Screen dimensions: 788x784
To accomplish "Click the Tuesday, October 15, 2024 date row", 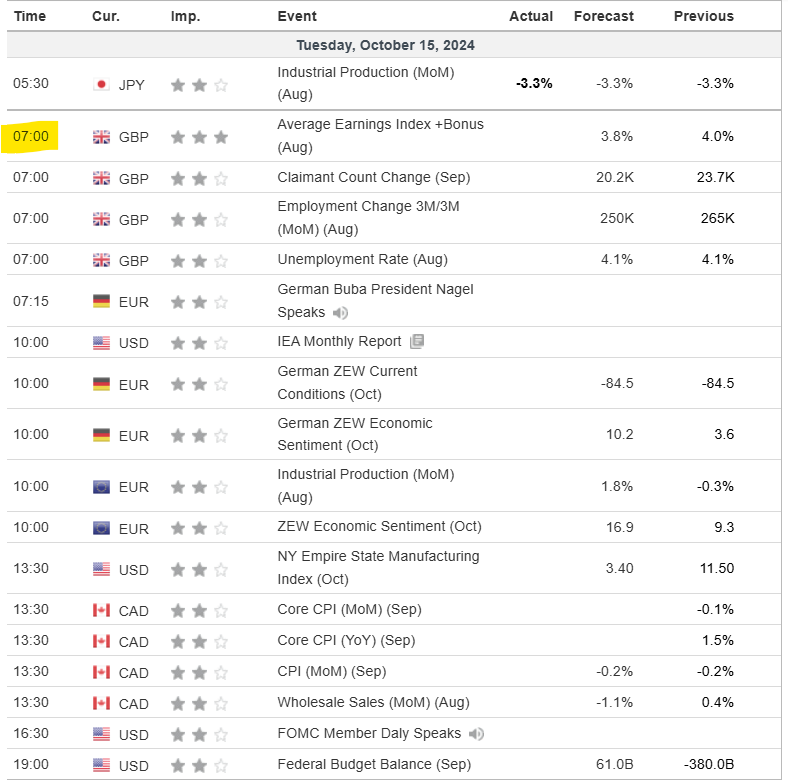I will click(x=385, y=45).
